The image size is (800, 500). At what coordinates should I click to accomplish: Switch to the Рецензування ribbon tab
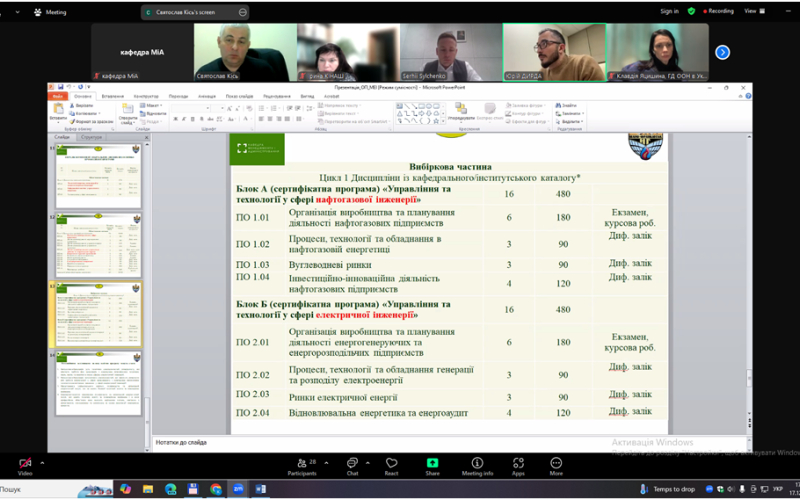(277, 96)
